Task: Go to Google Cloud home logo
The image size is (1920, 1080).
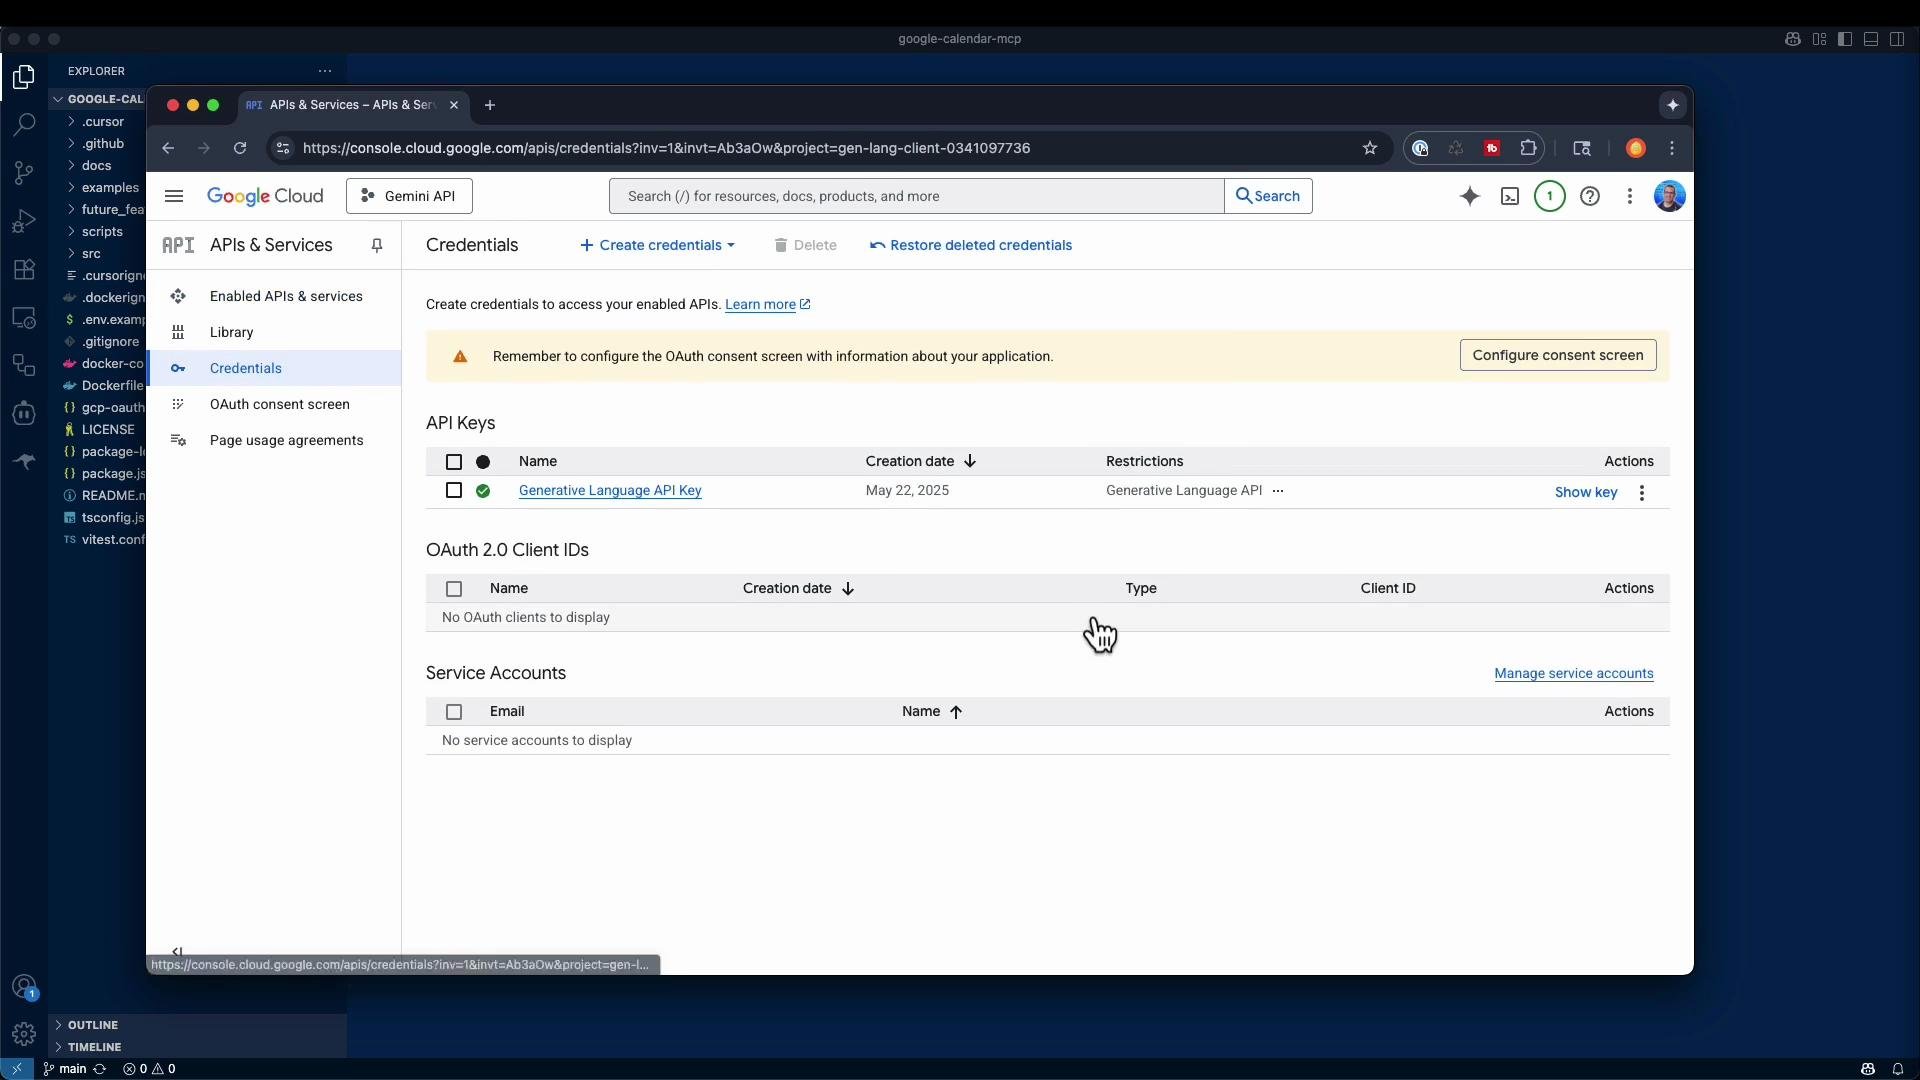Action: click(265, 196)
